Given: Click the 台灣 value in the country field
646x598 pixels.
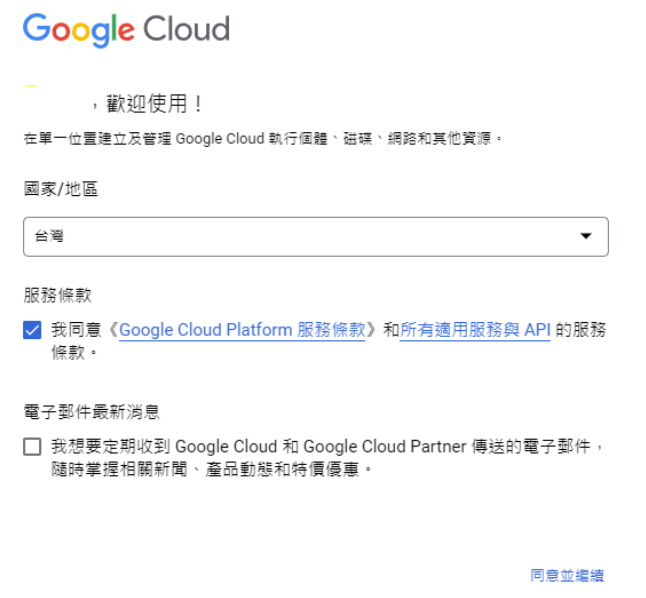Looking at the screenshot, I should [x=49, y=236].
